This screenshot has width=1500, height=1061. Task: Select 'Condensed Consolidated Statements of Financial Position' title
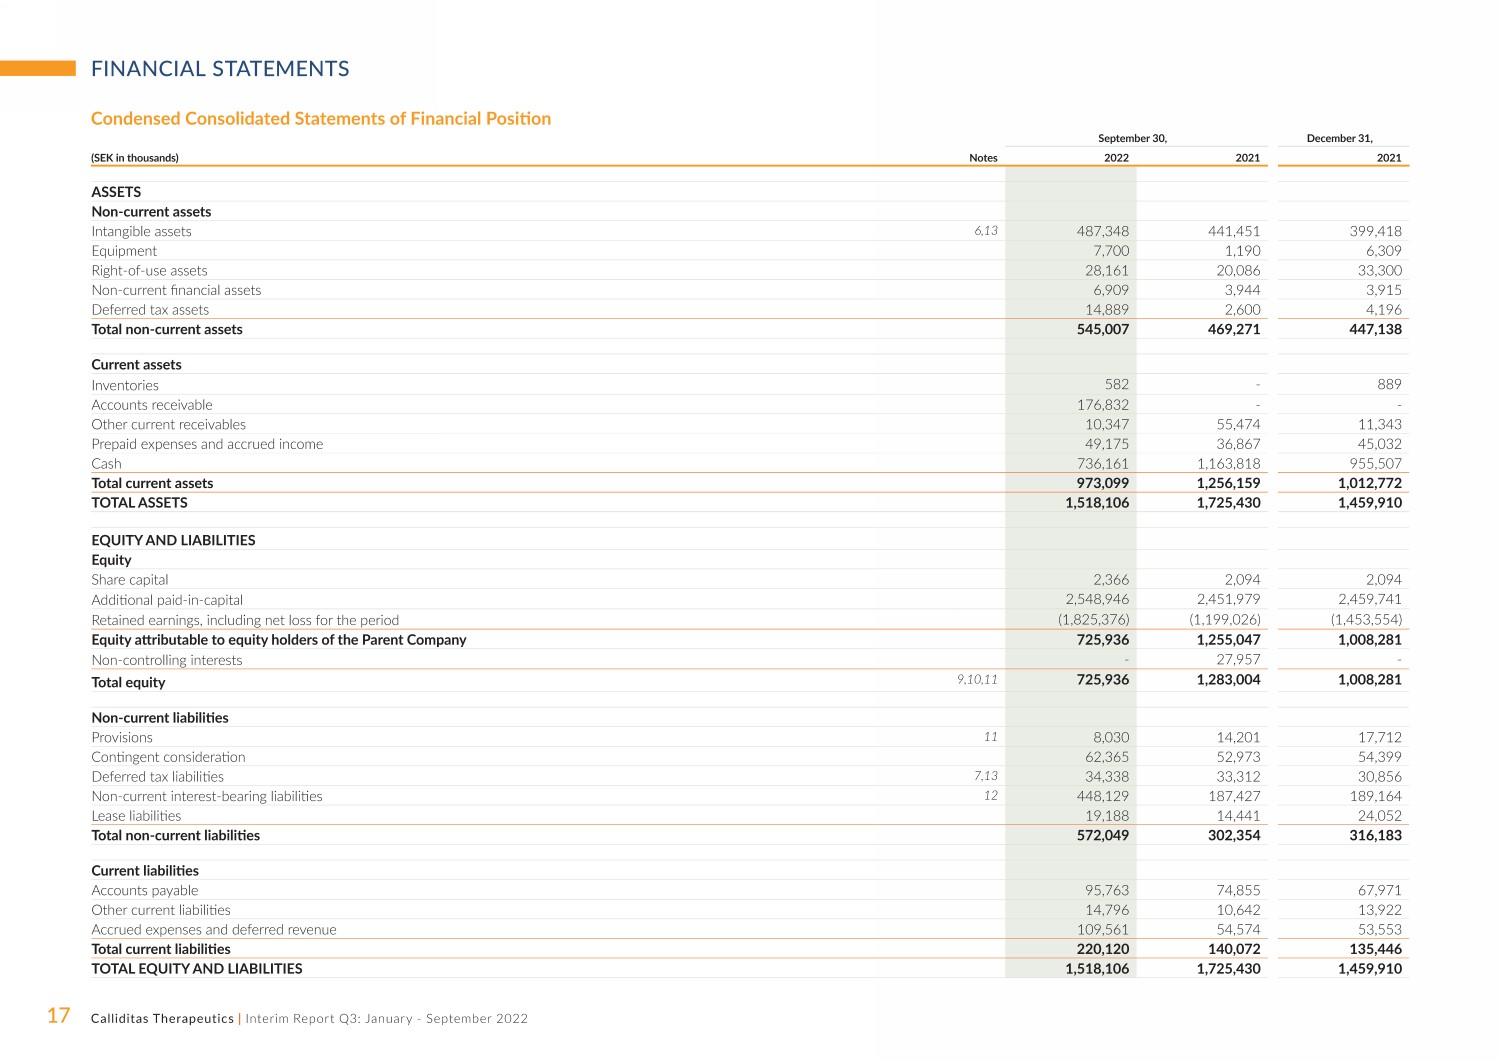coord(321,119)
